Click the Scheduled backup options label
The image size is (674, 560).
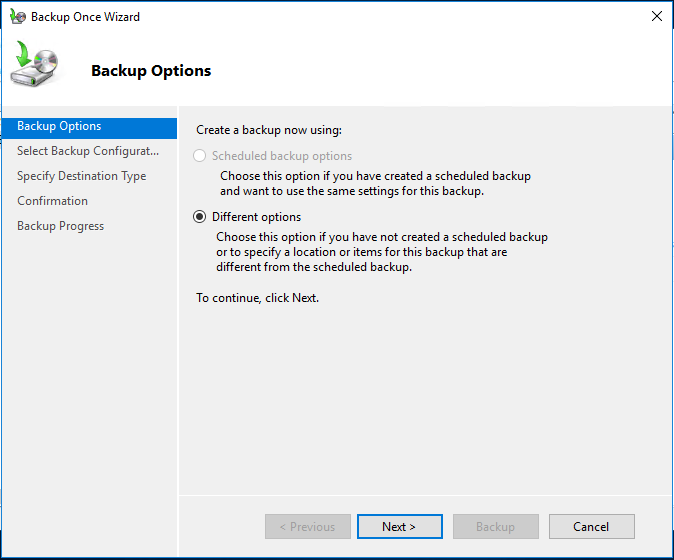[x=282, y=156]
